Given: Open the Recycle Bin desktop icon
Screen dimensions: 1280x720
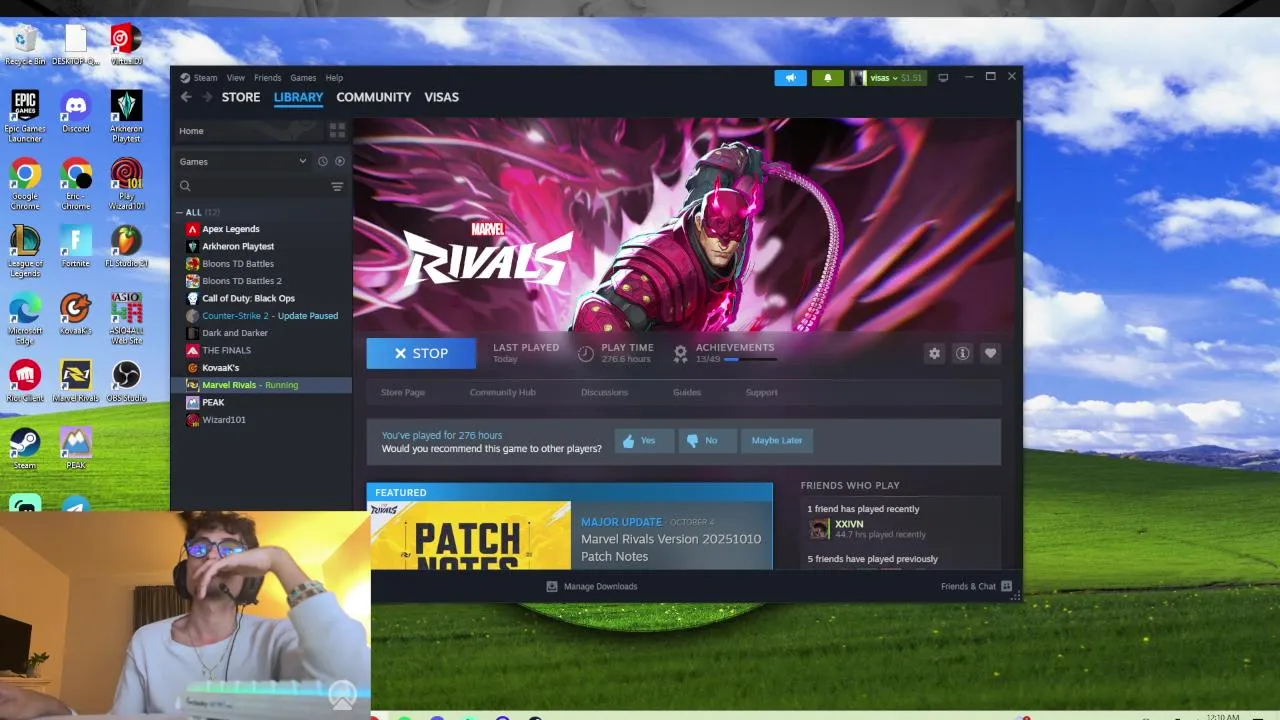Looking at the screenshot, I should (25, 45).
